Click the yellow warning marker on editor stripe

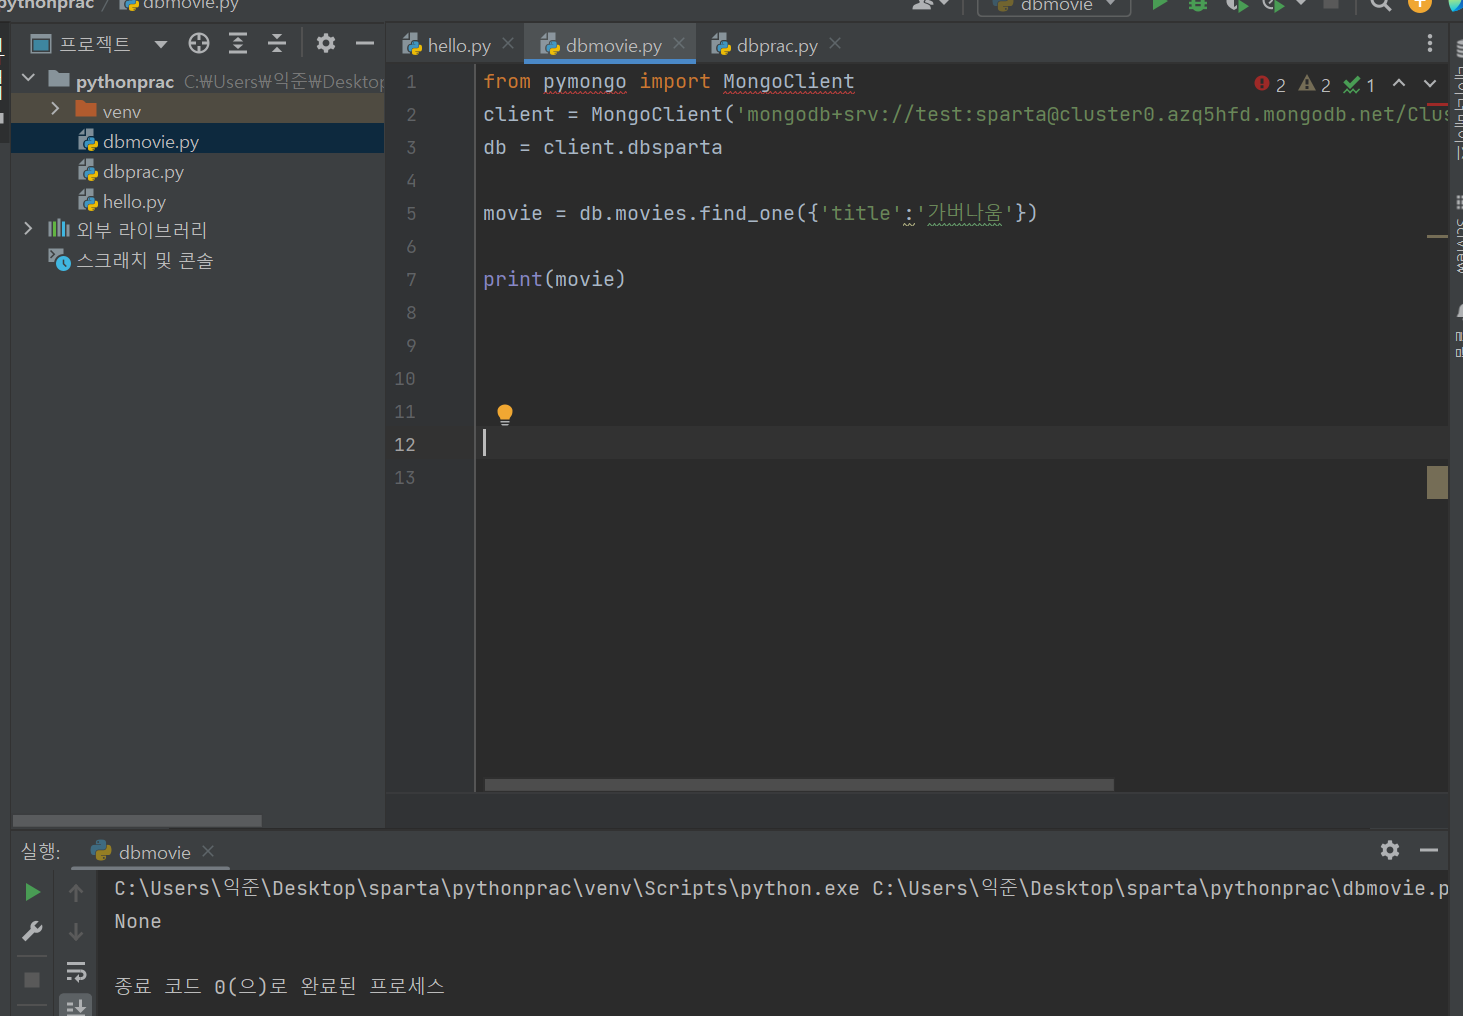1437,237
